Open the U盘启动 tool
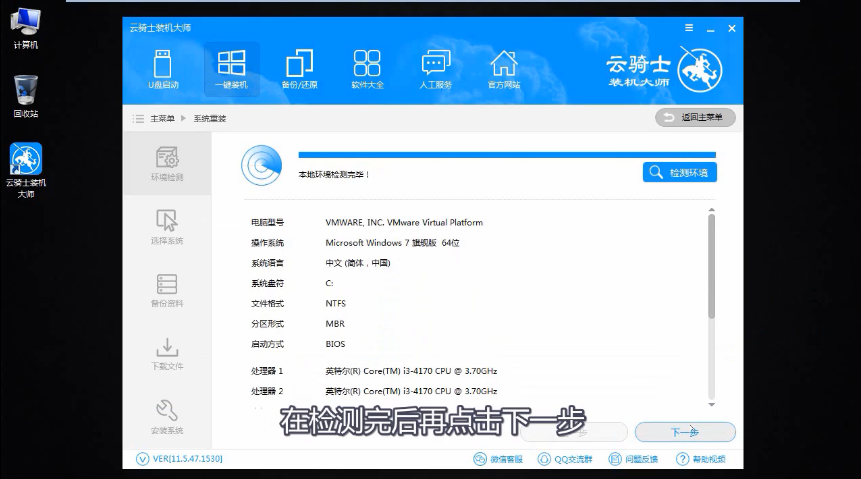 [163, 69]
